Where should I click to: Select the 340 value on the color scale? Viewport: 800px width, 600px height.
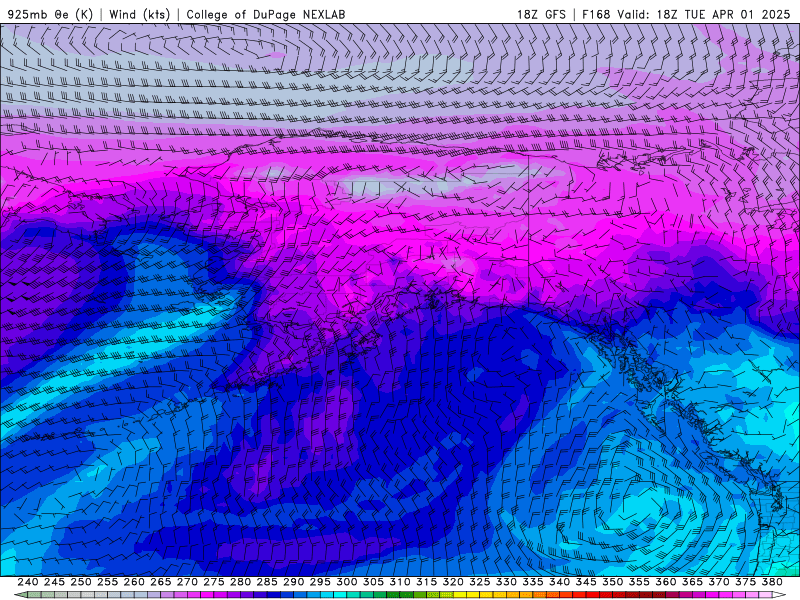(x=559, y=582)
